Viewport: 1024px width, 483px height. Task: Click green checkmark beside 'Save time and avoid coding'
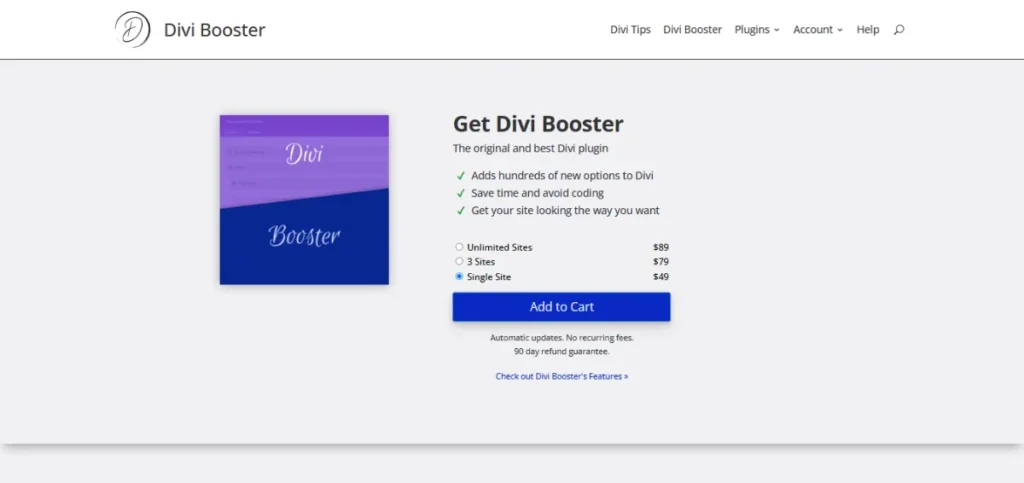point(460,193)
